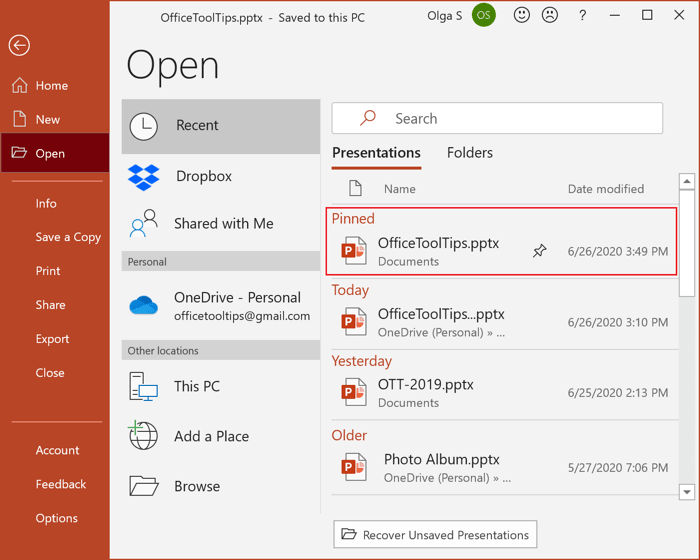Select the Recent location
Viewport: 700px width, 560px height.
click(x=221, y=126)
